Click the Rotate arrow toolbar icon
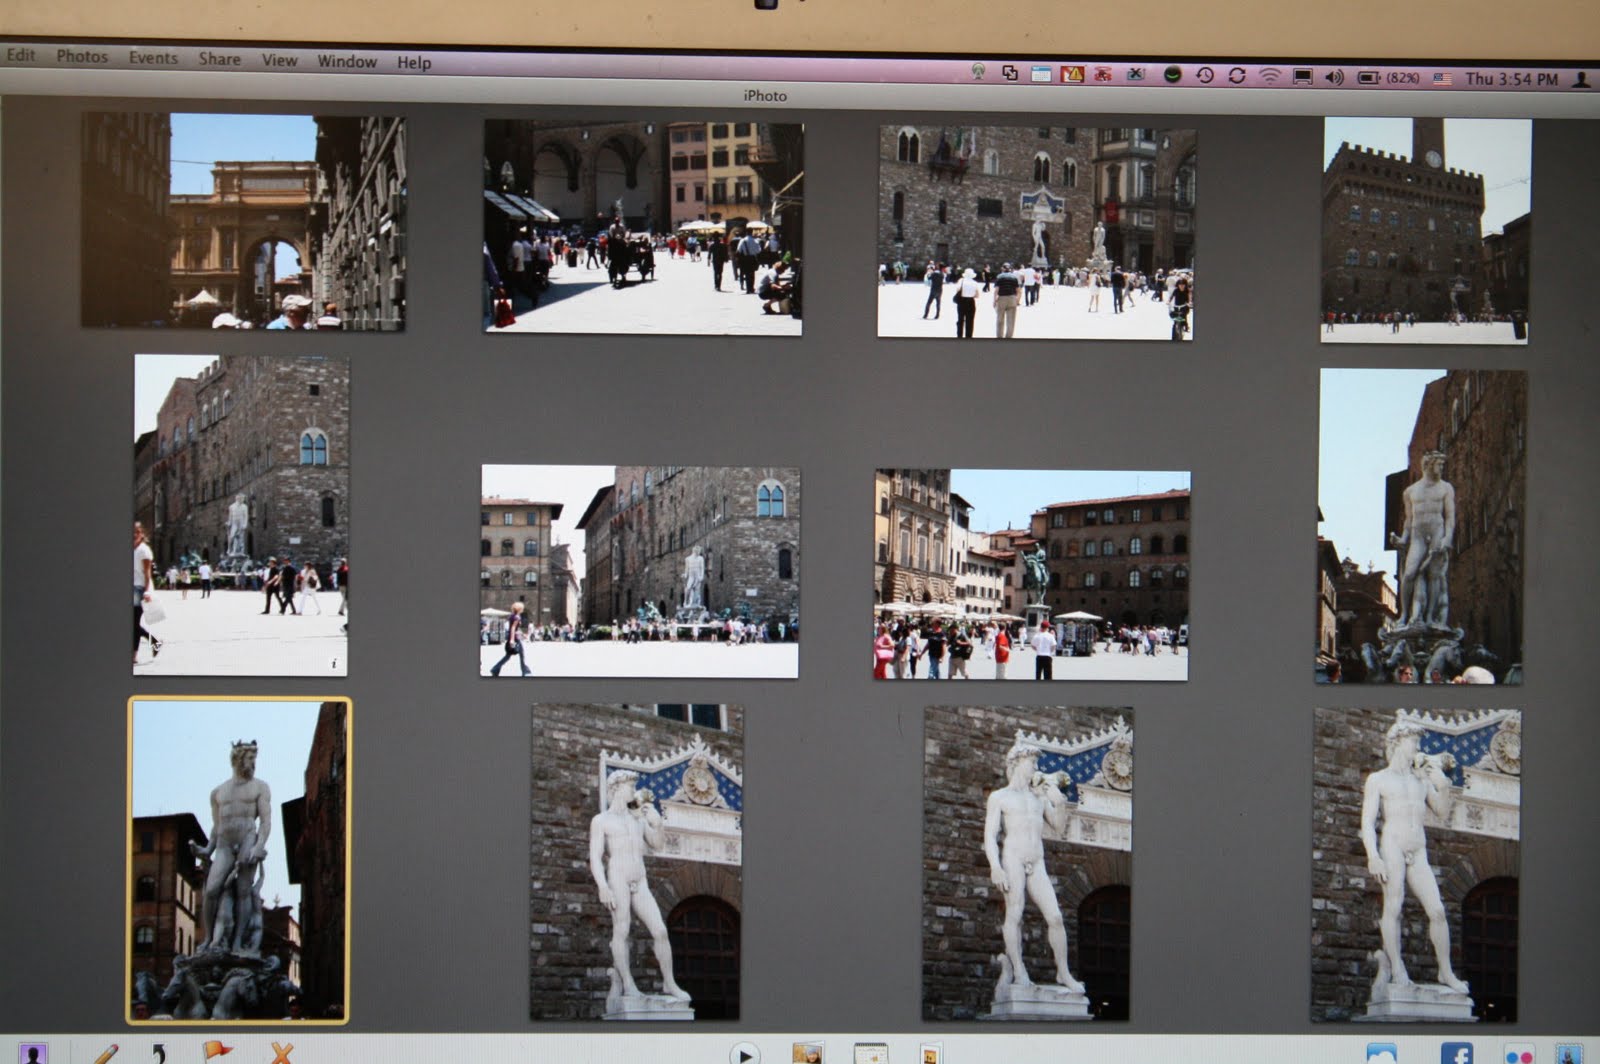Viewport: 1600px width, 1064px height. coord(159,1053)
